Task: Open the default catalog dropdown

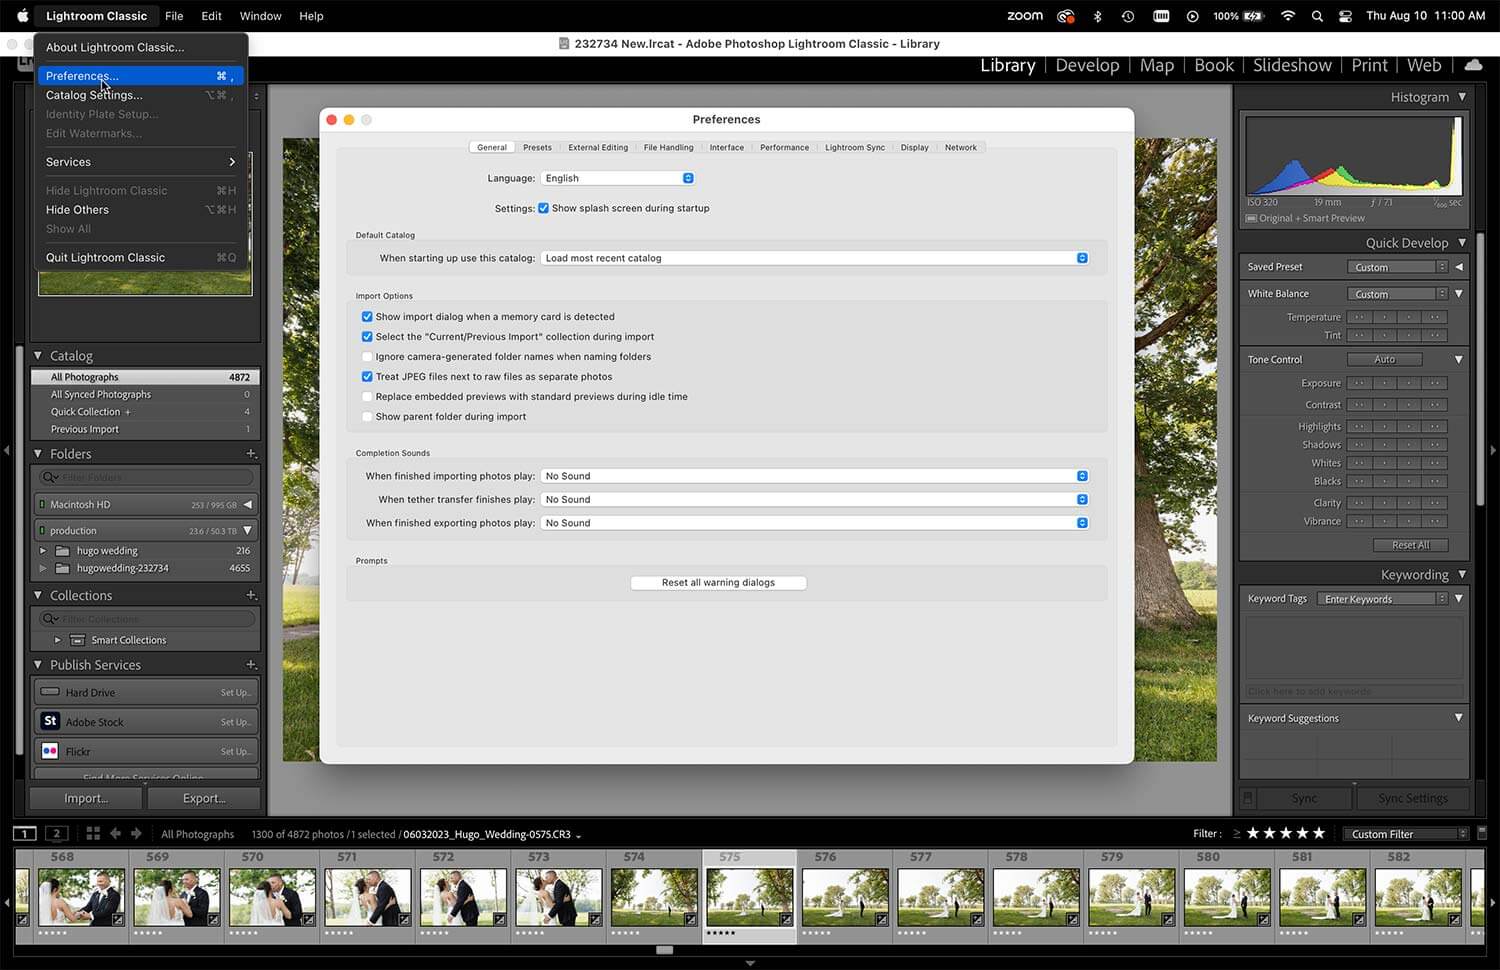Action: tap(815, 258)
